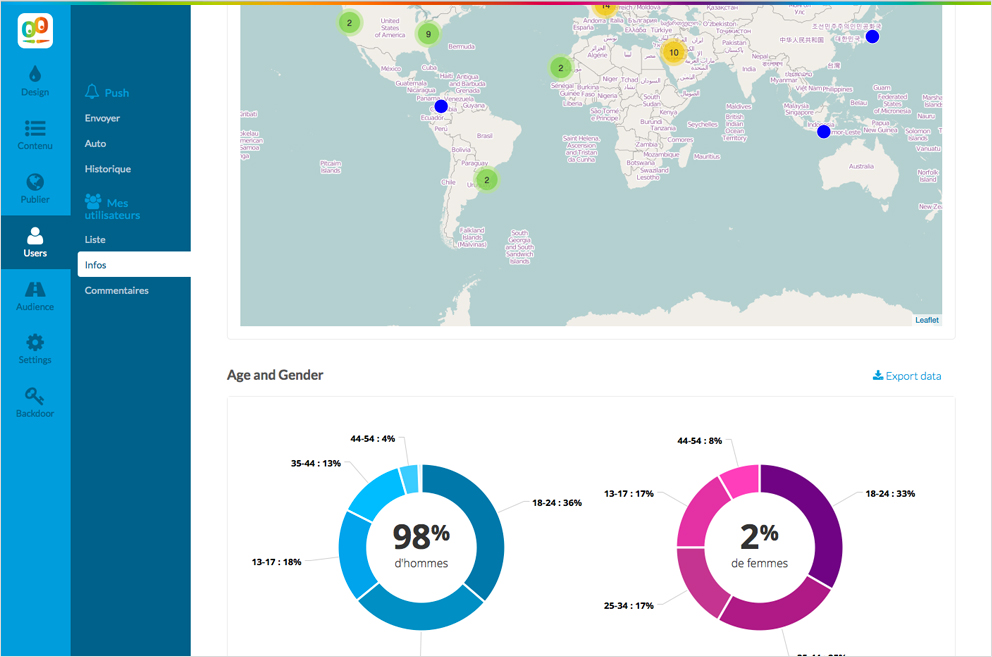Open the Envoyer submenu item
The width and height of the screenshot is (992, 657).
(x=102, y=118)
